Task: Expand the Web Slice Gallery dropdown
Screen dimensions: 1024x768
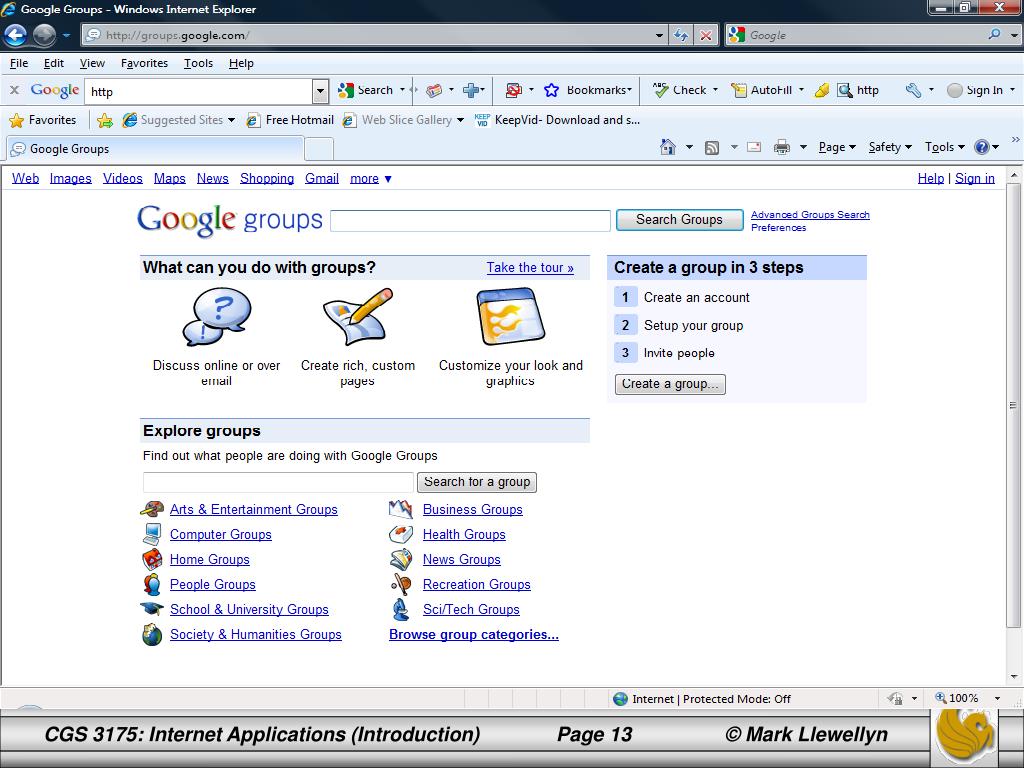Action: (460, 120)
